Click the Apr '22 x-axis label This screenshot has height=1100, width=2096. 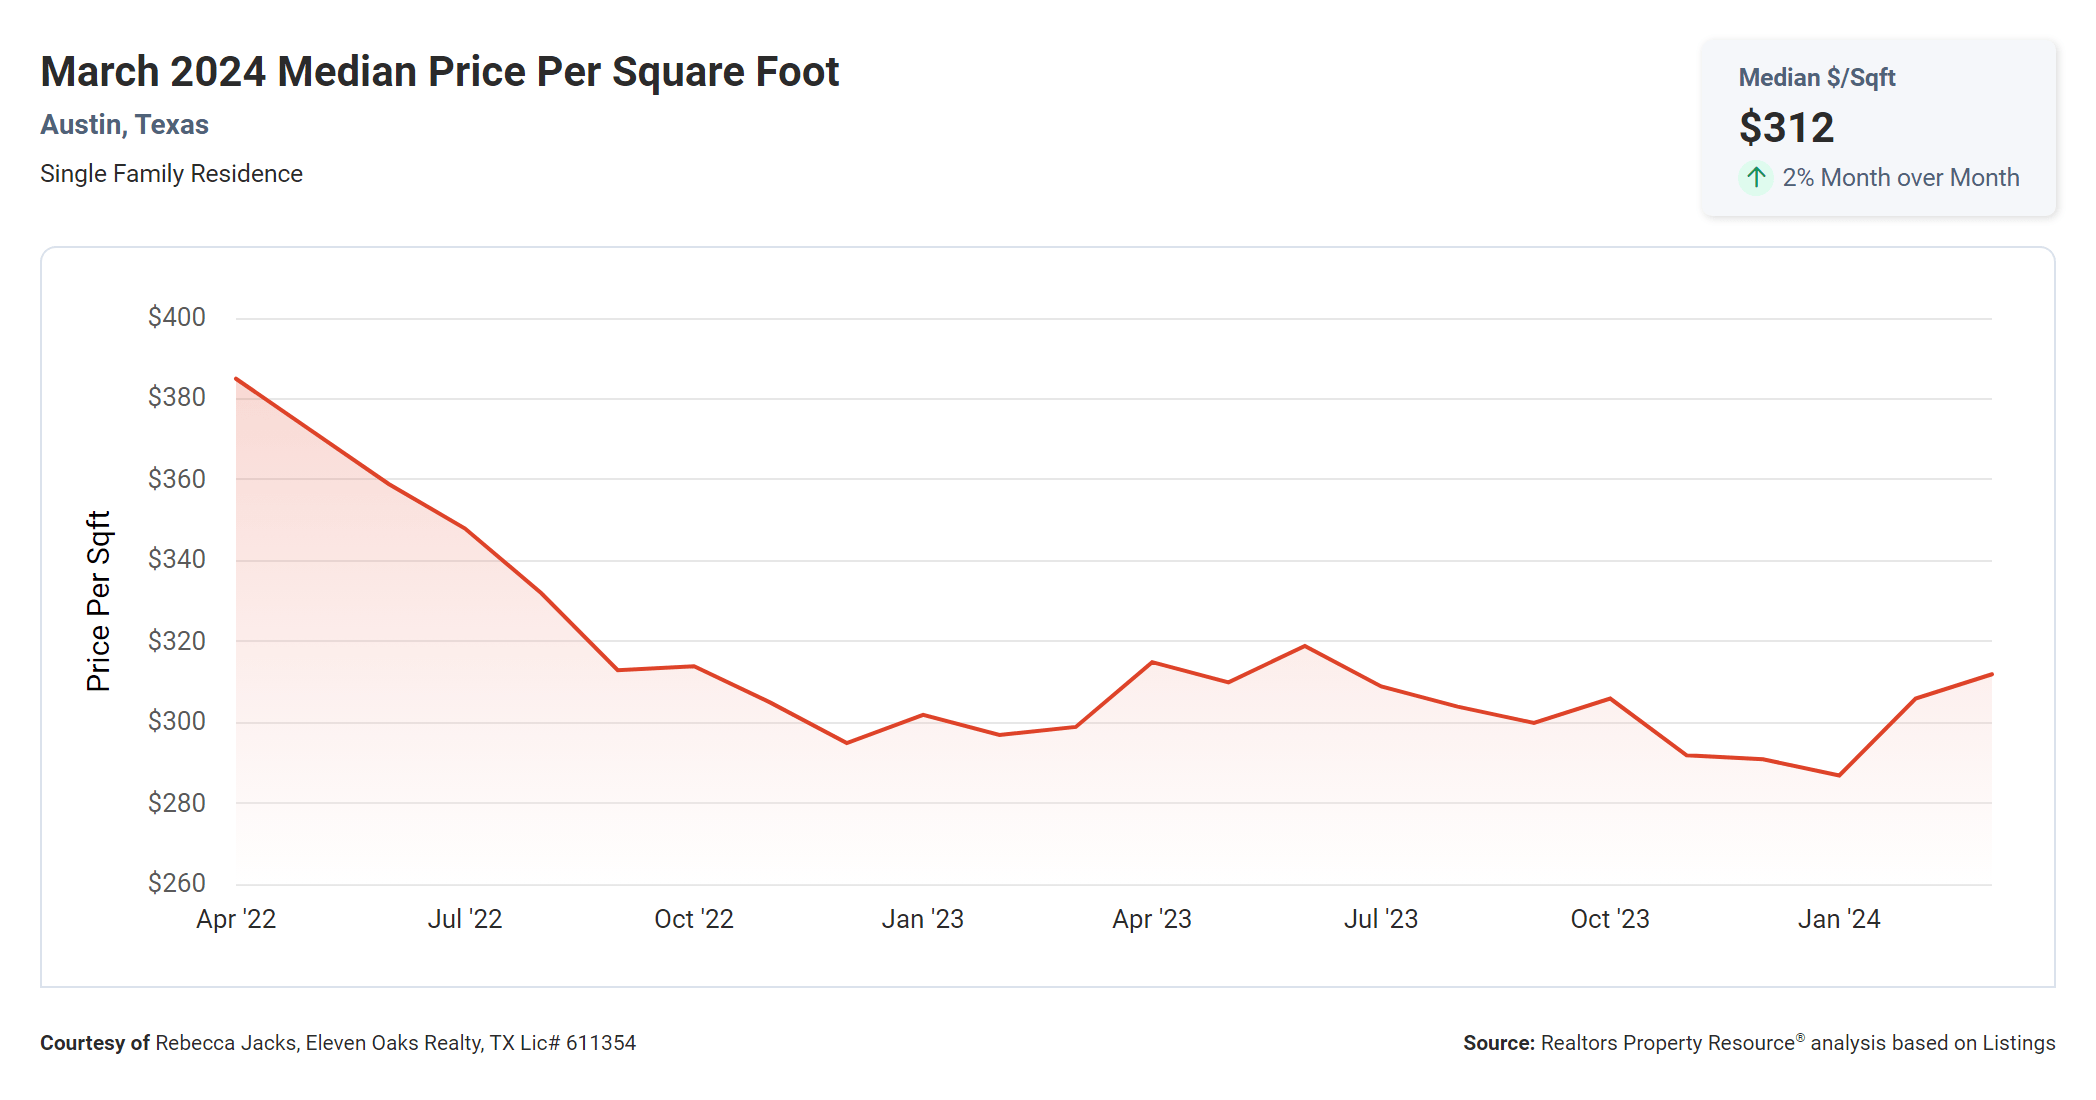(x=236, y=919)
